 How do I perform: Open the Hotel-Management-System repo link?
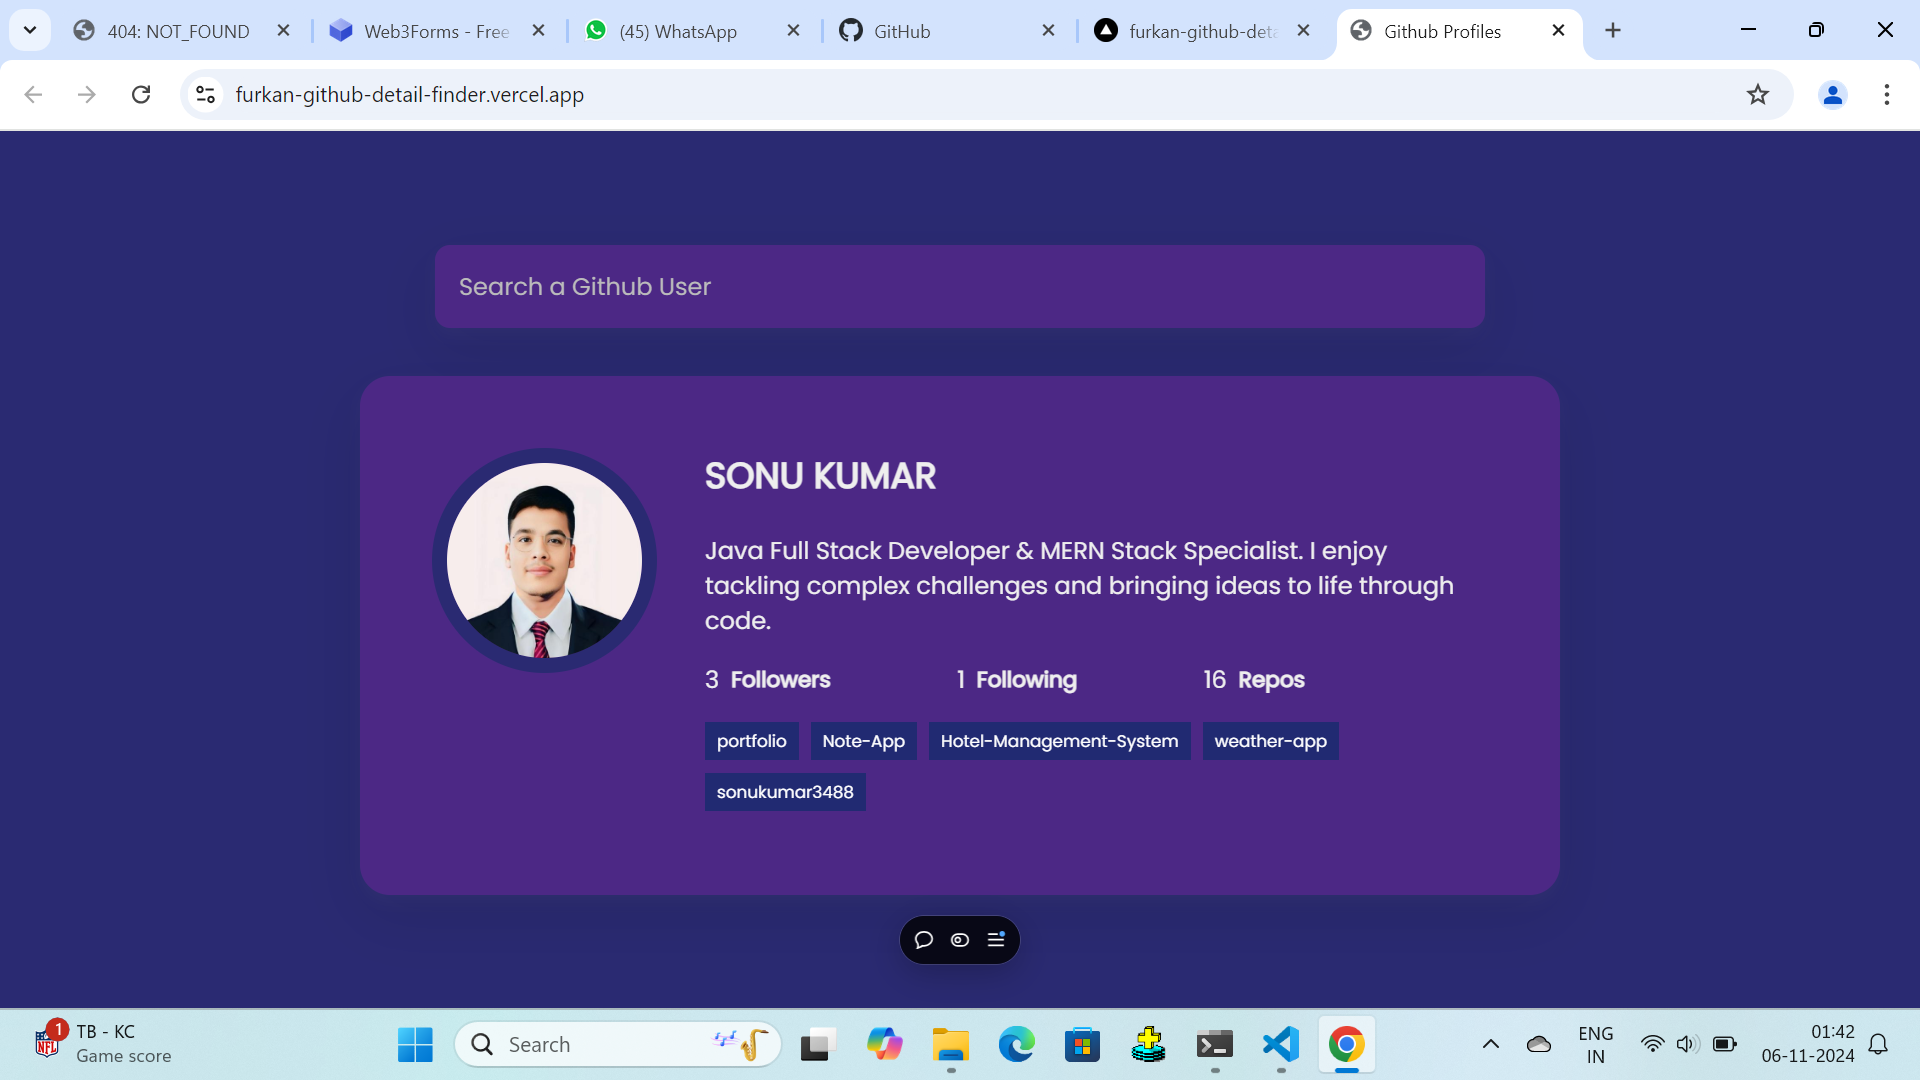1059,741
